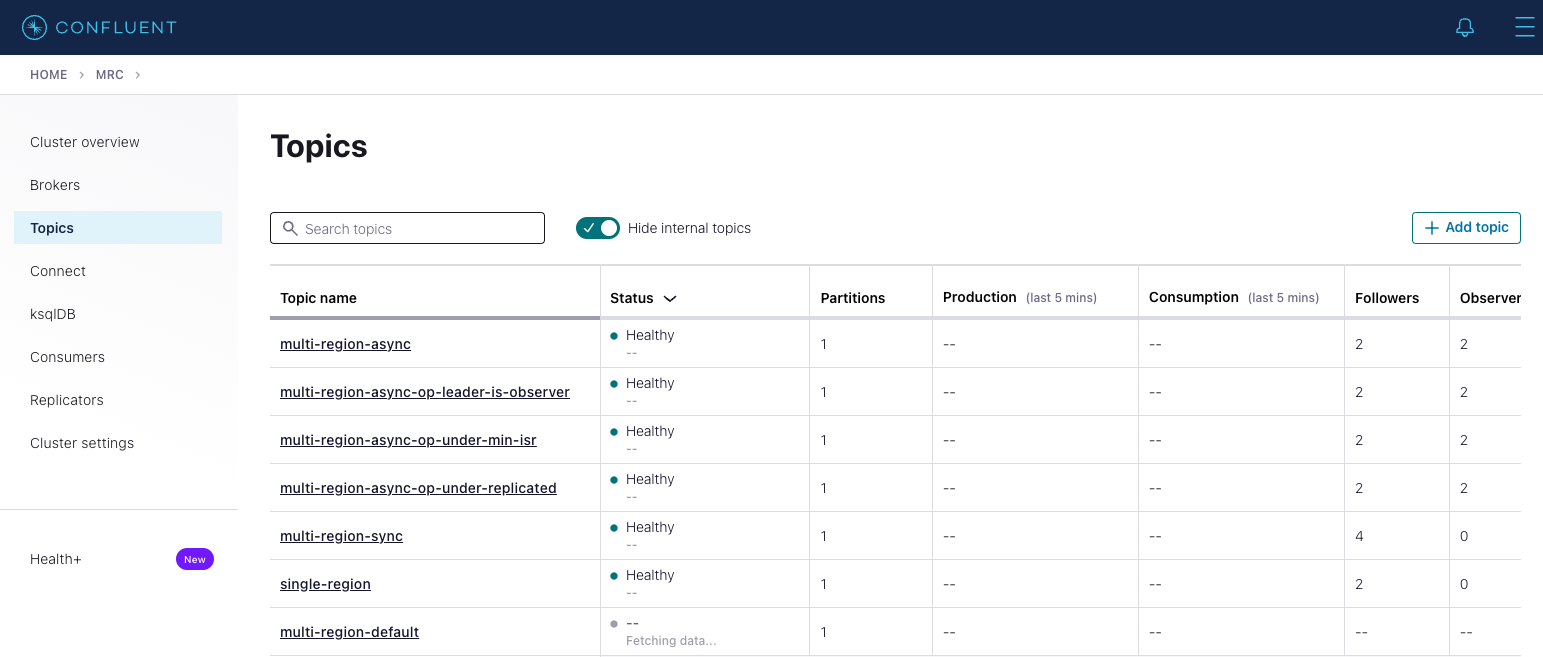This screenshot has height=657, width=1543.
Task: Click the Topic name column header
Action: (x=318, y=298)
